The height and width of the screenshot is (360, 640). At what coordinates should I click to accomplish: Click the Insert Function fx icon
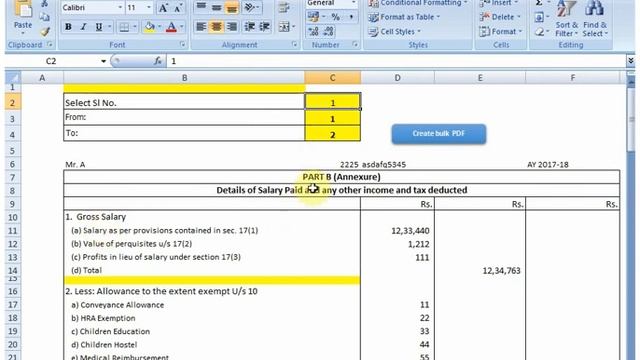point(158,61)
